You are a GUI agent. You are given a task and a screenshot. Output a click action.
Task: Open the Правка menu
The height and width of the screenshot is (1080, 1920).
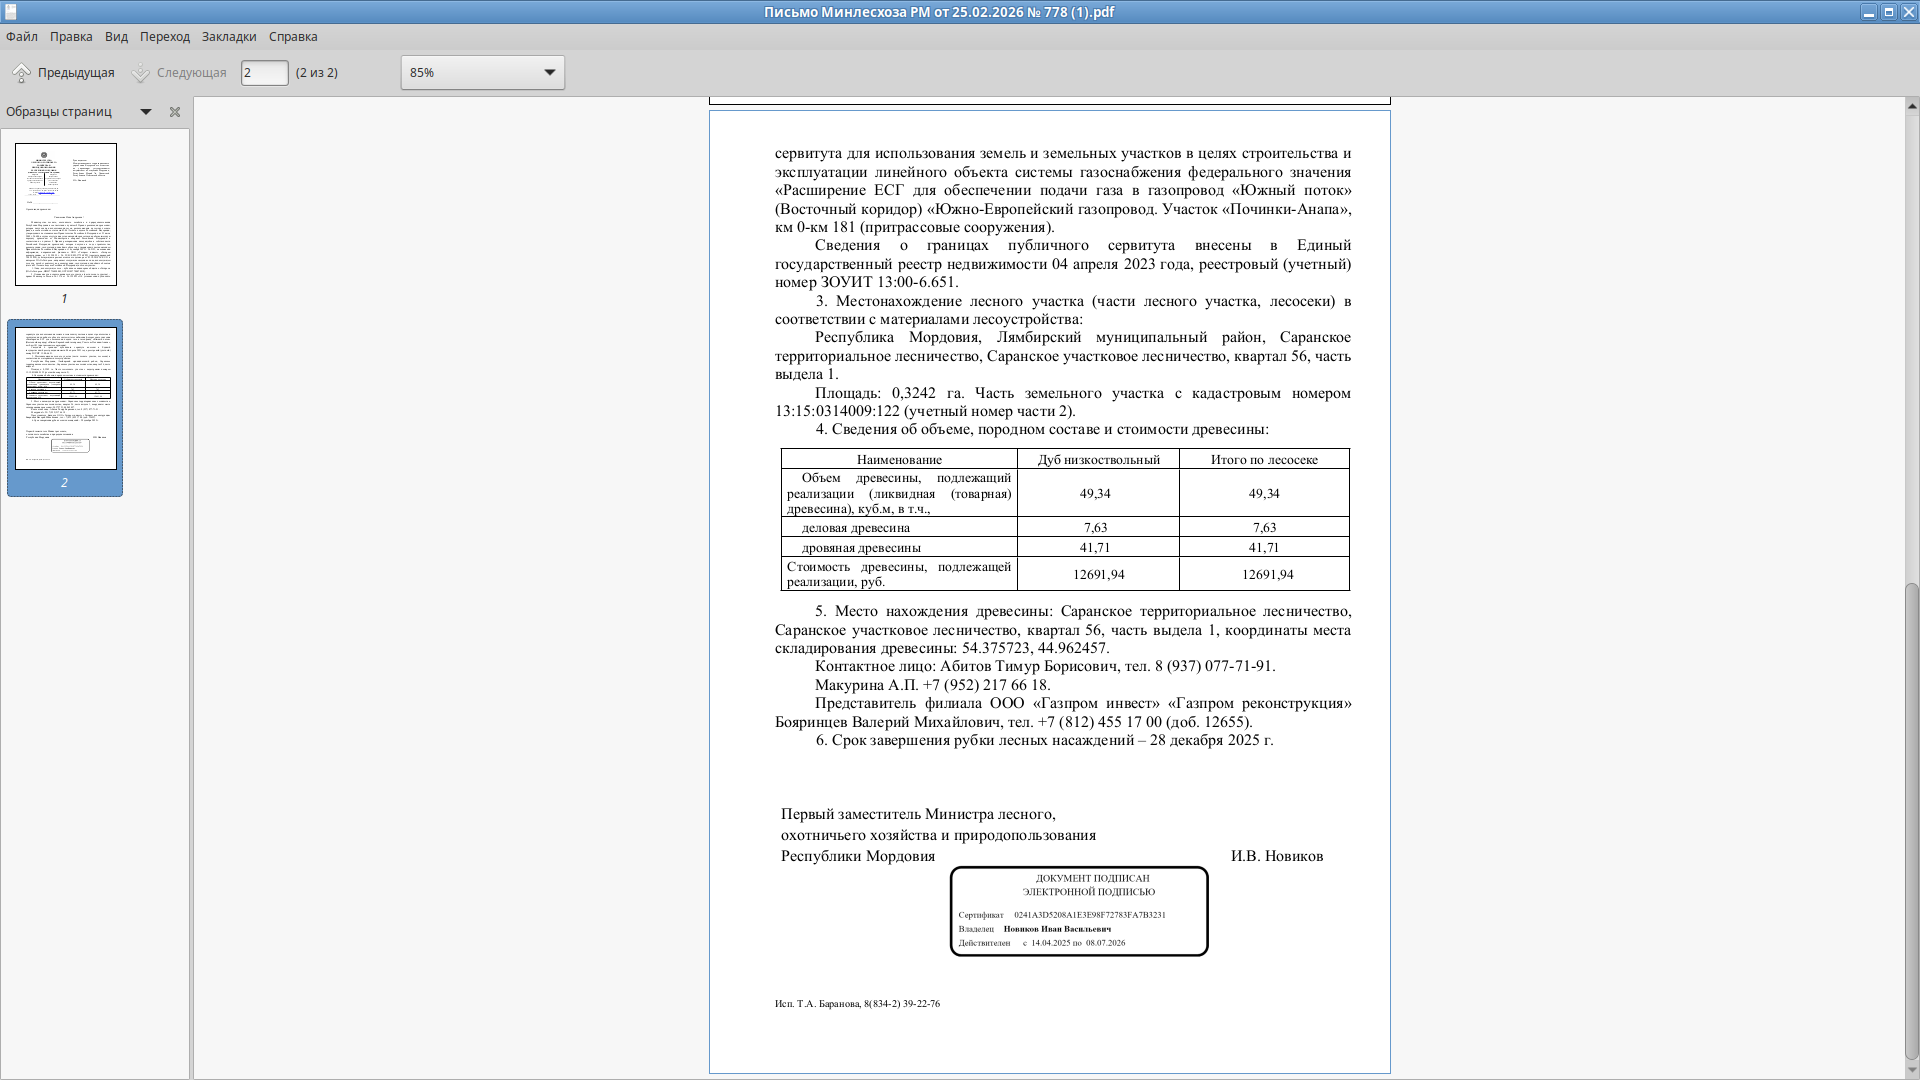(71, 37)
